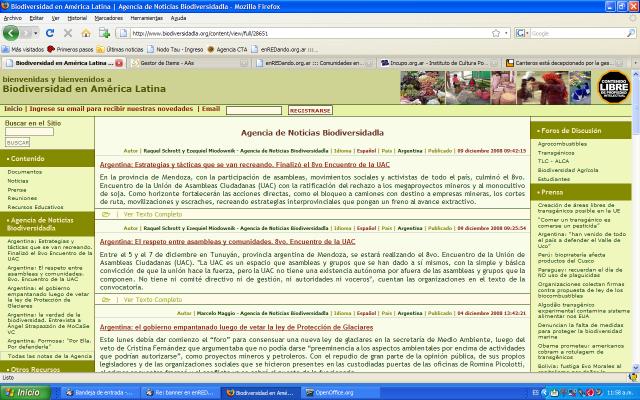Switch to the Gestor de Items tab
The image size is (640, 400).
189,63
